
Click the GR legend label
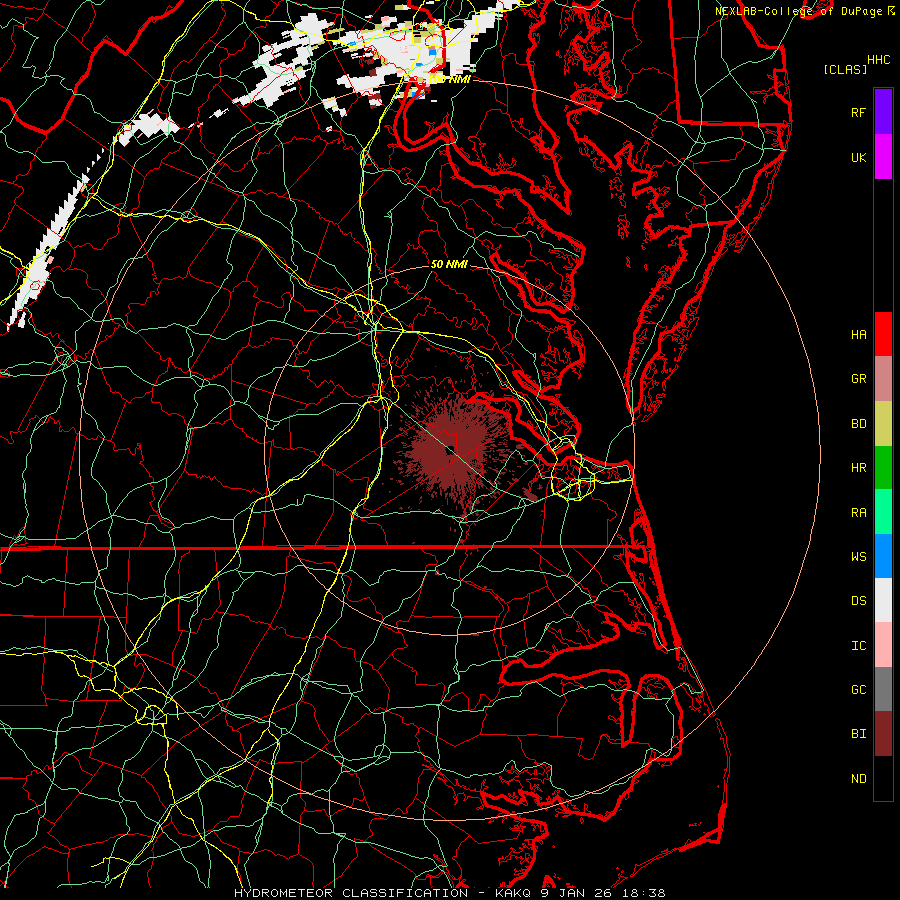[x=858, y=379]
